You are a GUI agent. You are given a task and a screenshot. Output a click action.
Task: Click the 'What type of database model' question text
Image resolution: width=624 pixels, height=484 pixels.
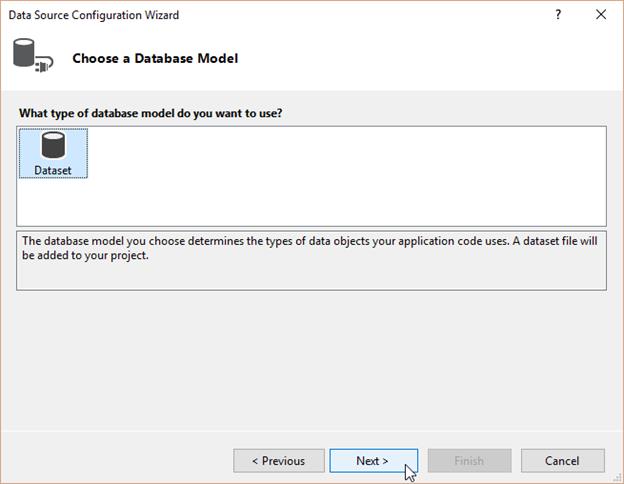point(150,113)
